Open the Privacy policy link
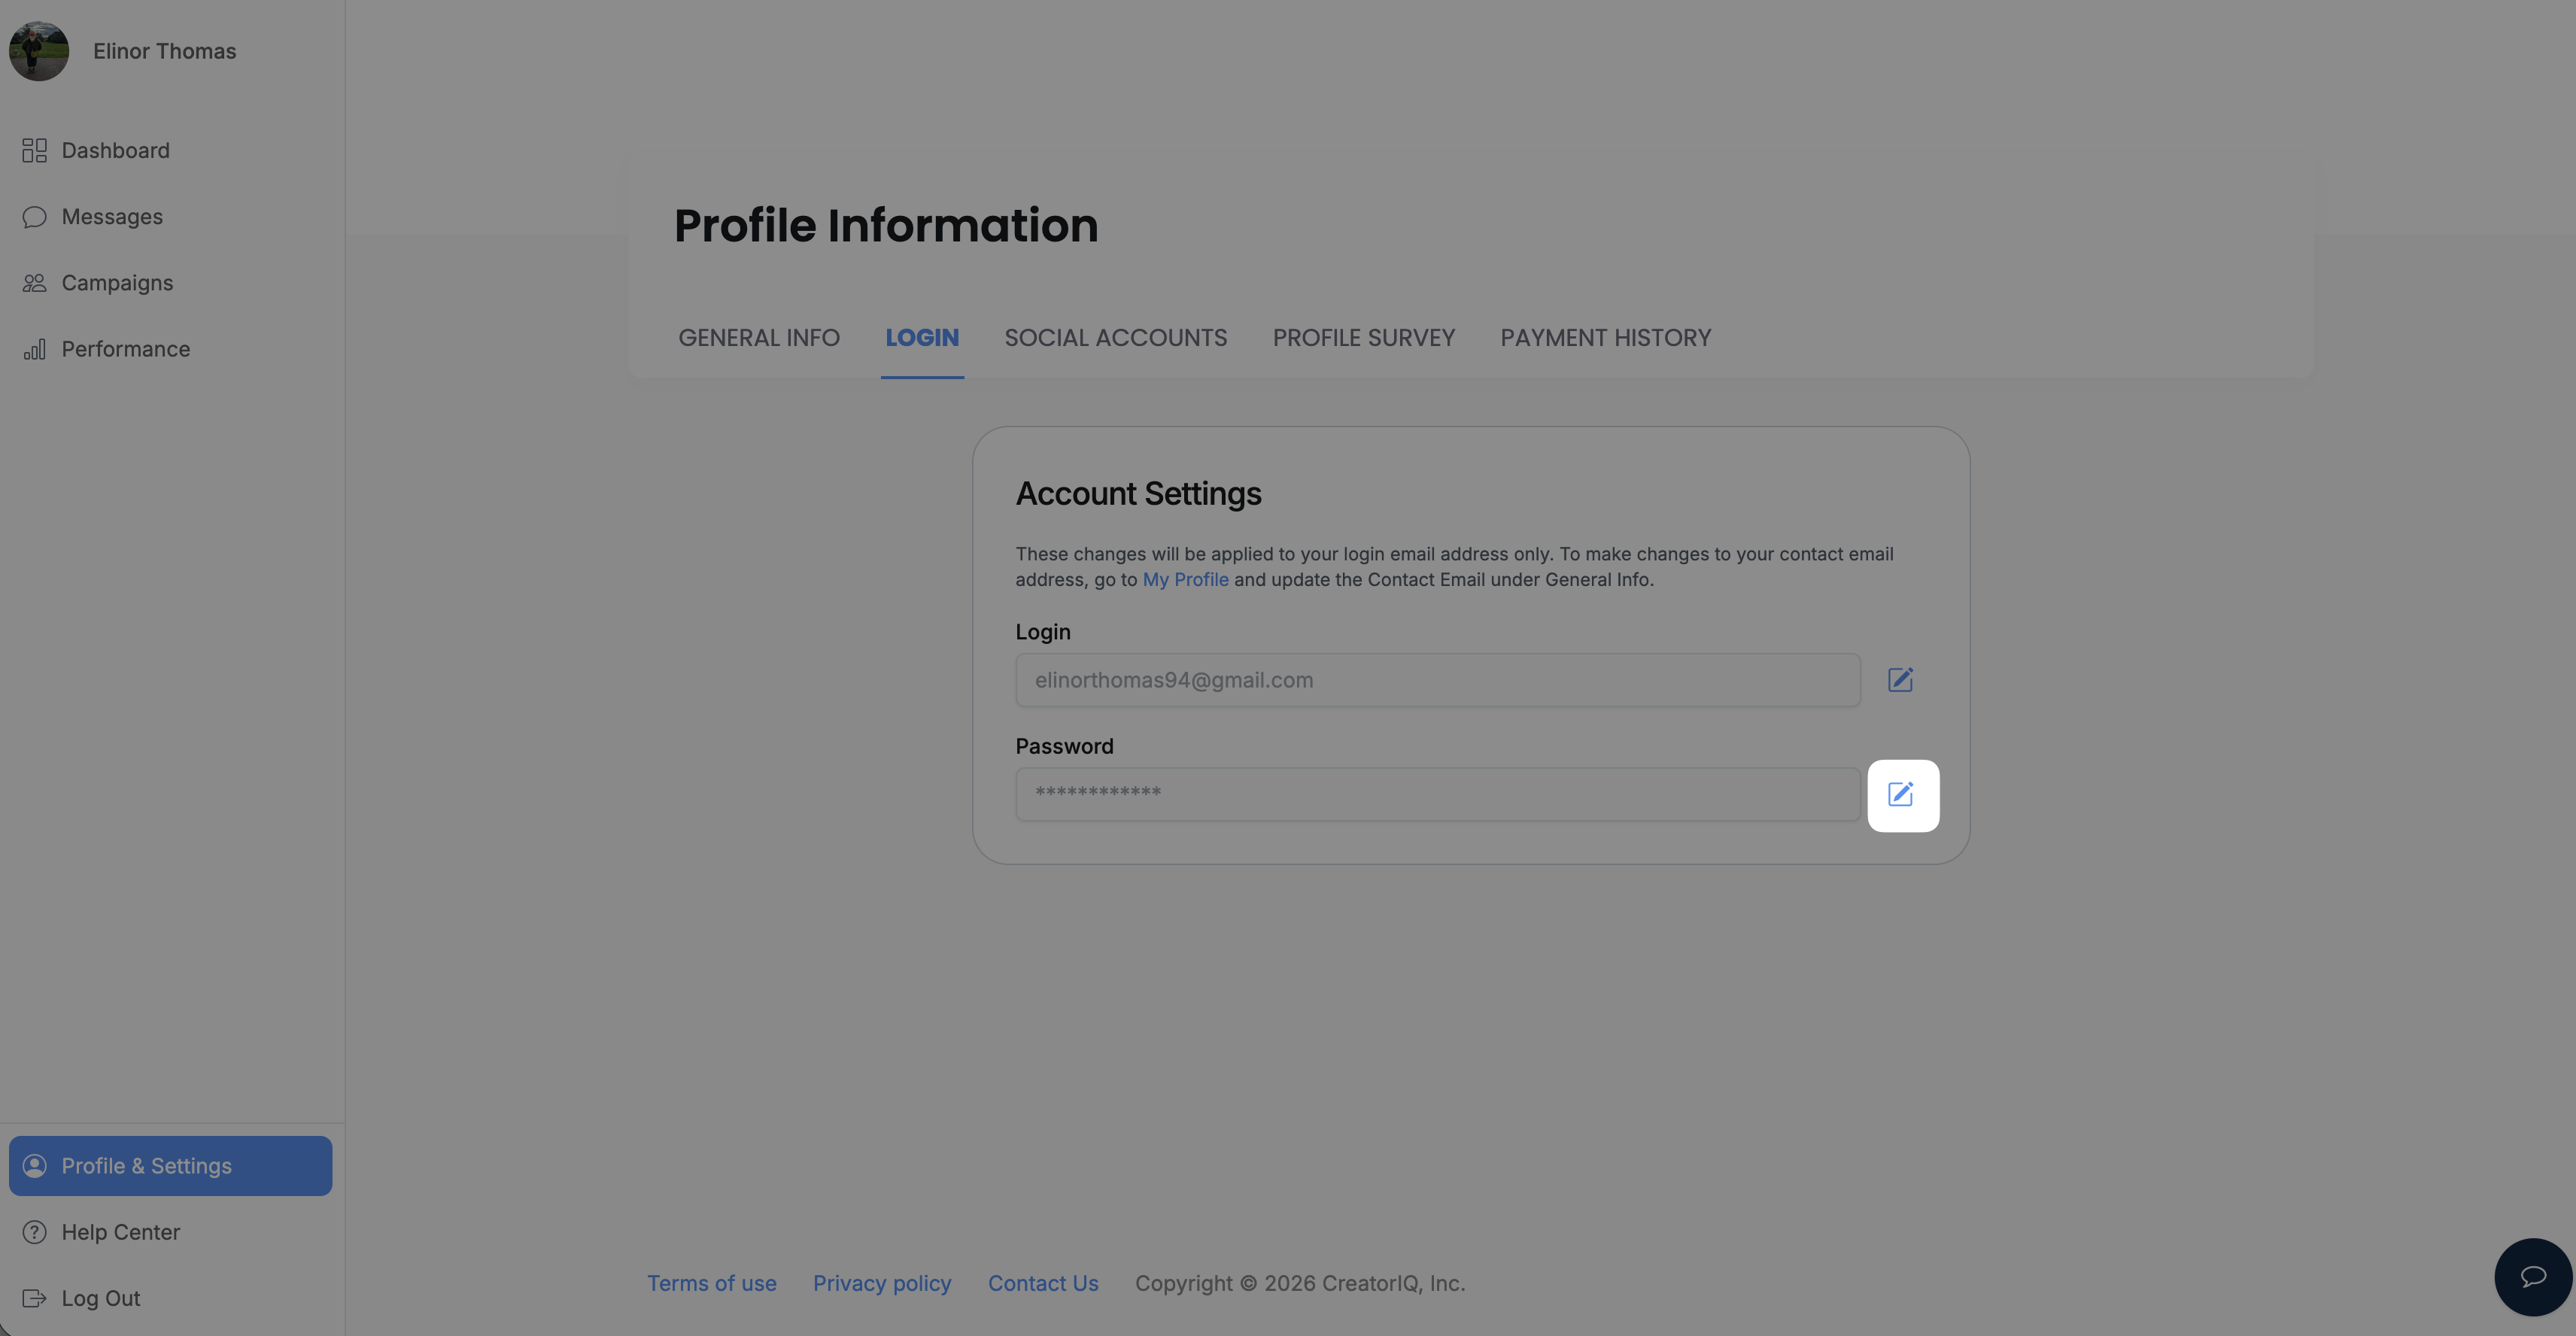The width and height of the screenshot is (2576, 1336). [882, 1283]
